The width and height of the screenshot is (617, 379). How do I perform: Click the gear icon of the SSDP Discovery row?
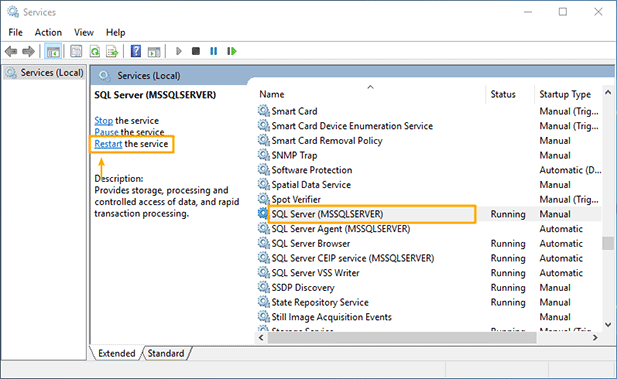pyautogui.click(x=263, y=287)
